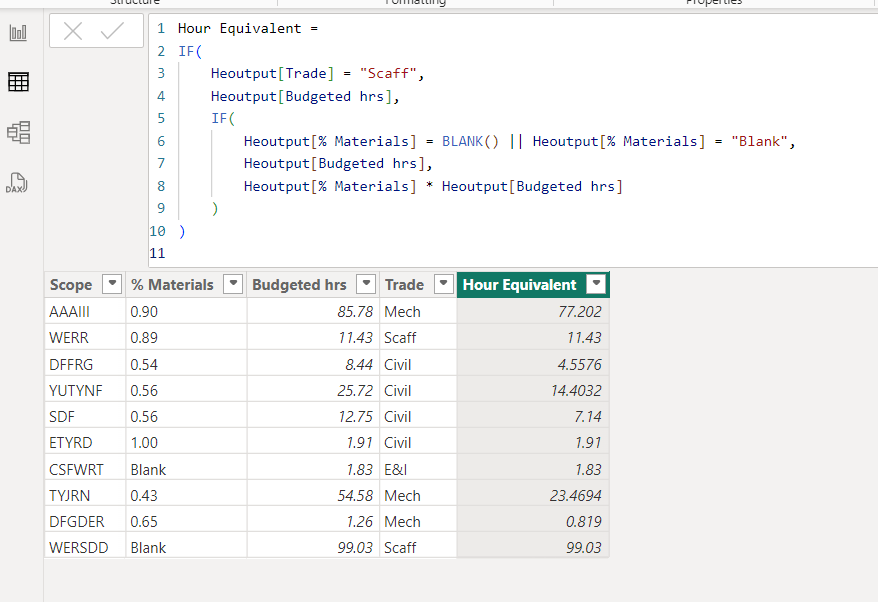878x602 pixels.
Task: Click the 4.5576 Hour Equivalent value
Action: click(580, 365)
